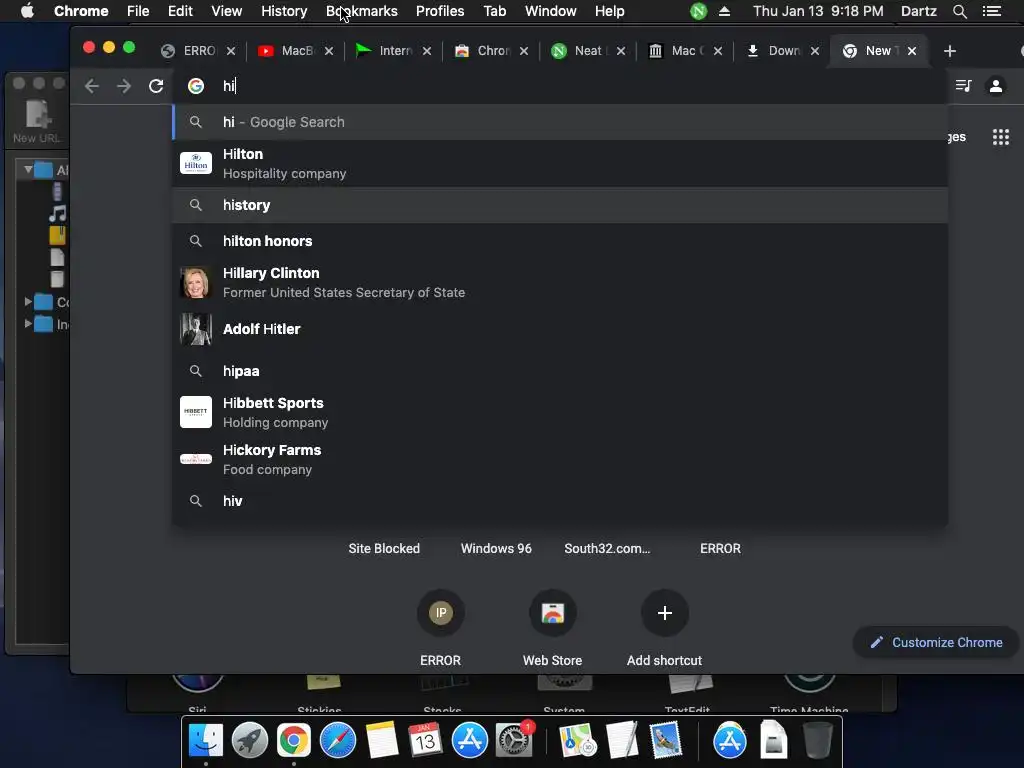Open Calendar from the Dock
The image size is (1024, 768).
425,741
